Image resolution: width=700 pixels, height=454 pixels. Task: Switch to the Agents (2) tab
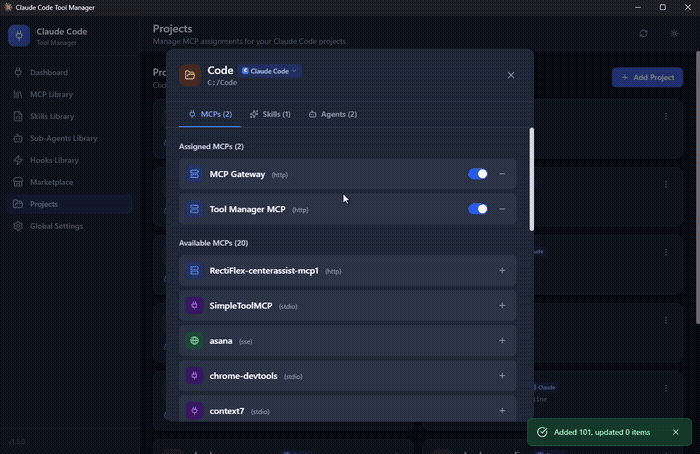[333, 114]
